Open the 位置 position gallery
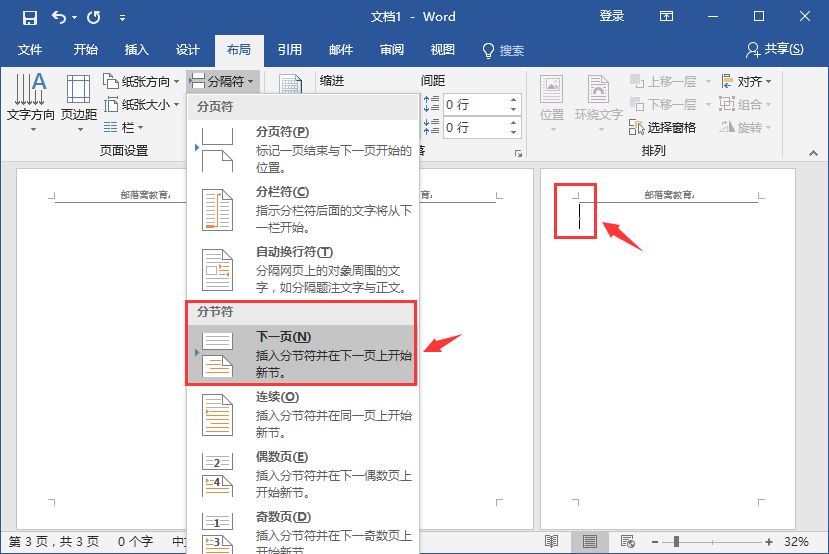This screenshot has height=554, width=829. click(551, 102)
